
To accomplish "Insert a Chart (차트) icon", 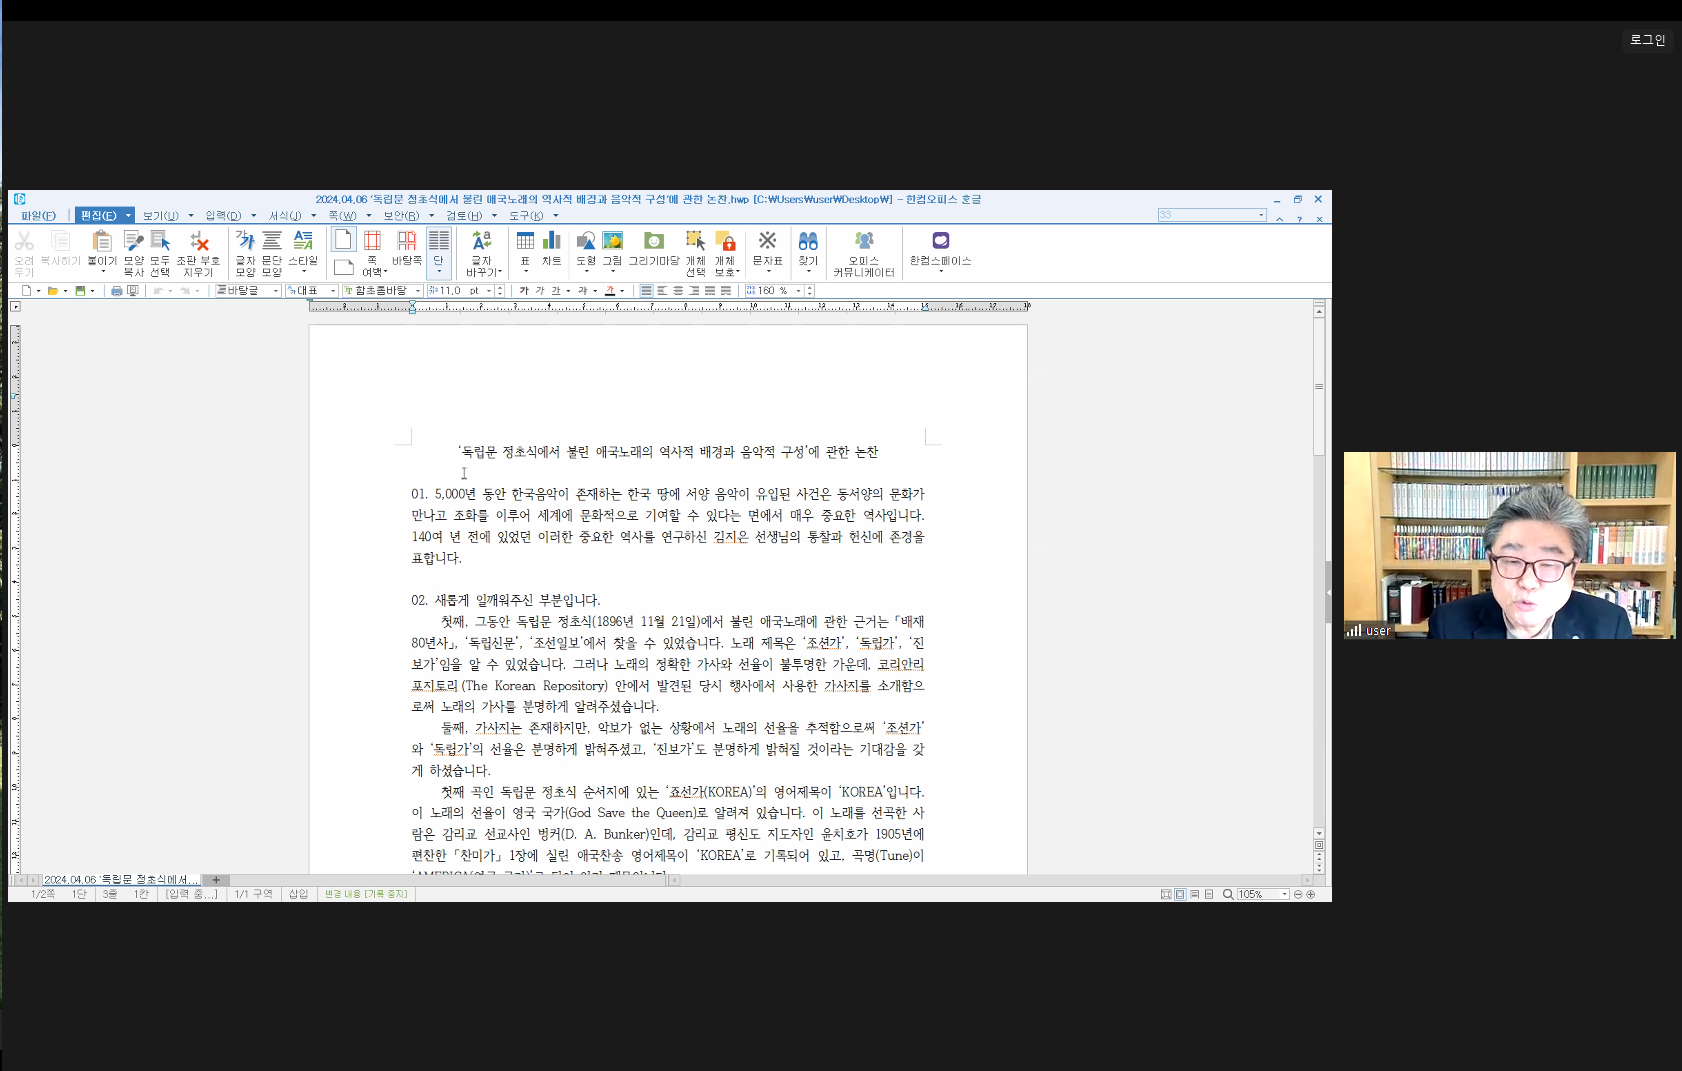I will 552,241.
